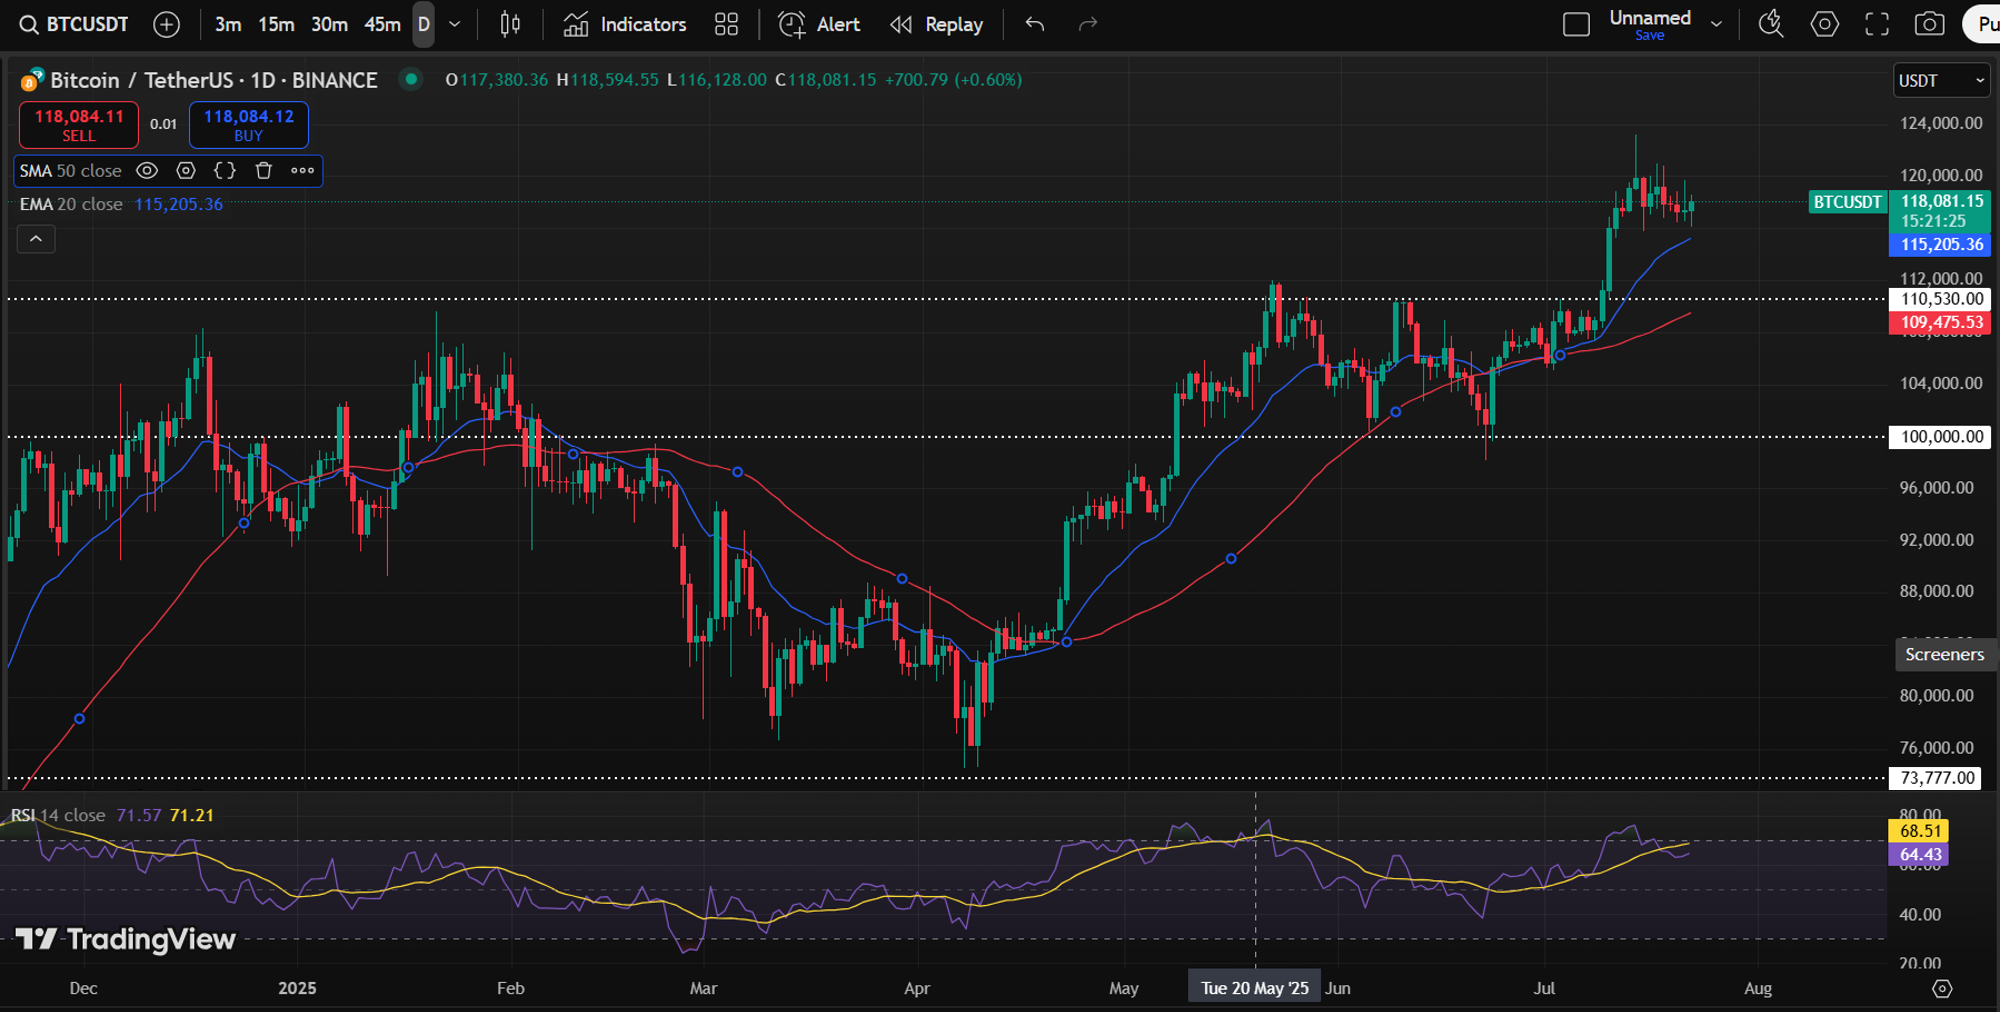Click the red SELL price button
The width and height of the screenshot is (2000, 1012).
[x=79, y=125]
